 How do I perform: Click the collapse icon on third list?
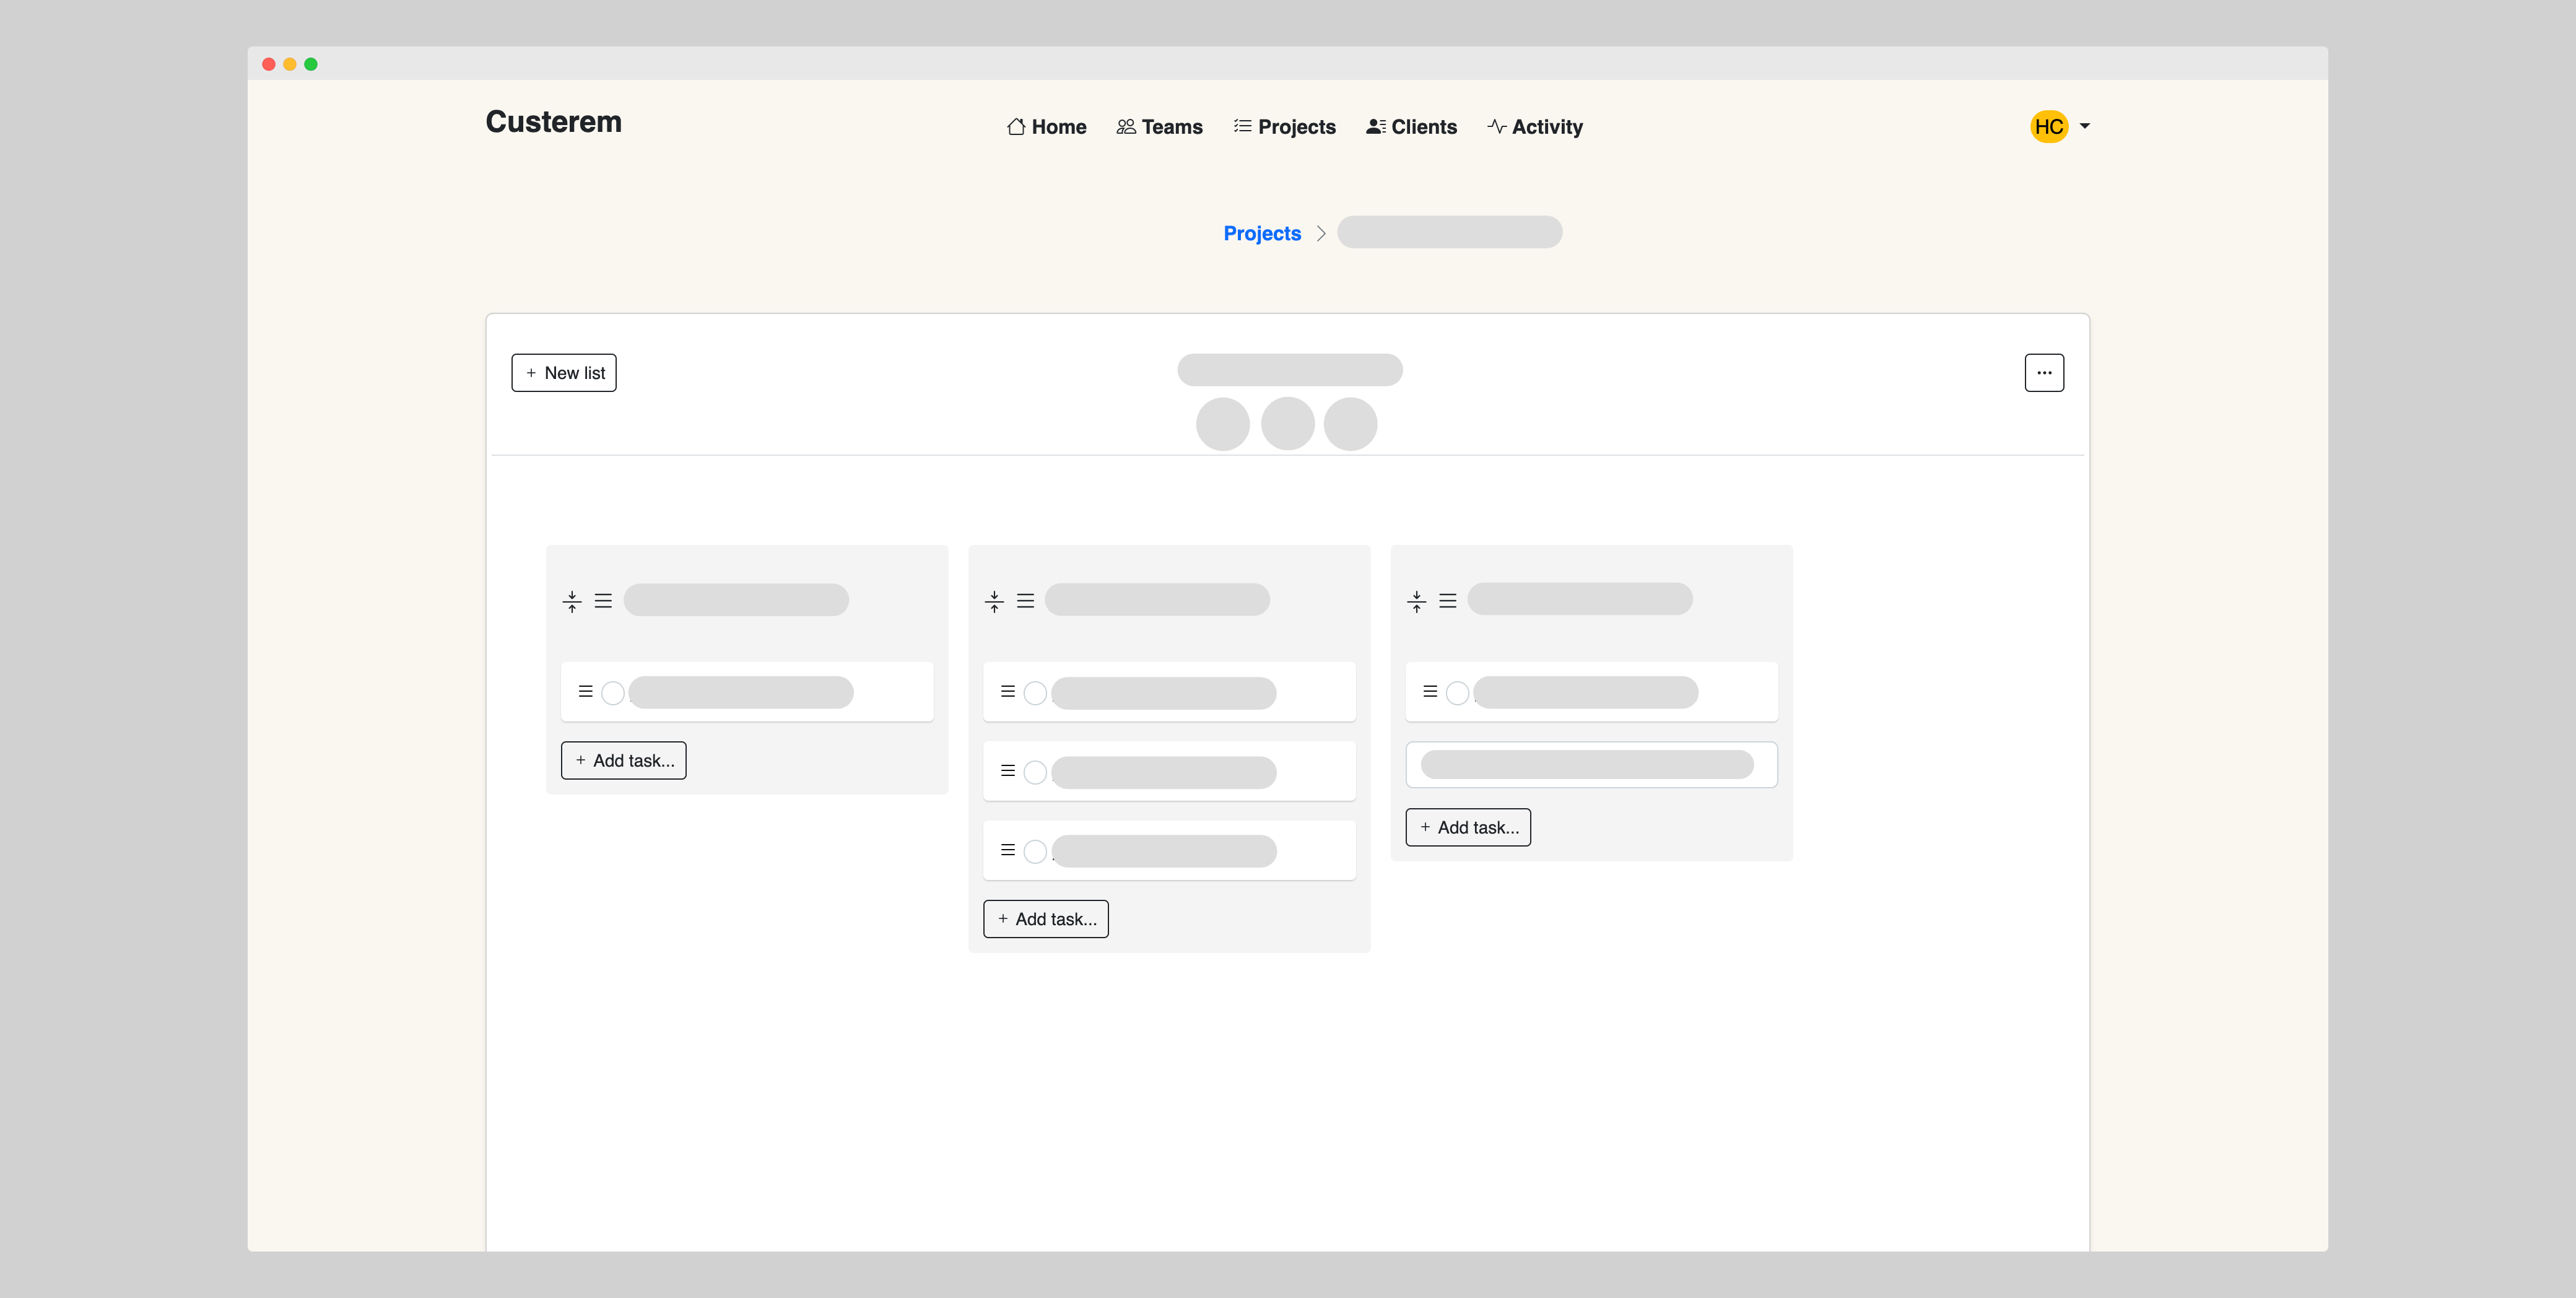point(1416,601)
